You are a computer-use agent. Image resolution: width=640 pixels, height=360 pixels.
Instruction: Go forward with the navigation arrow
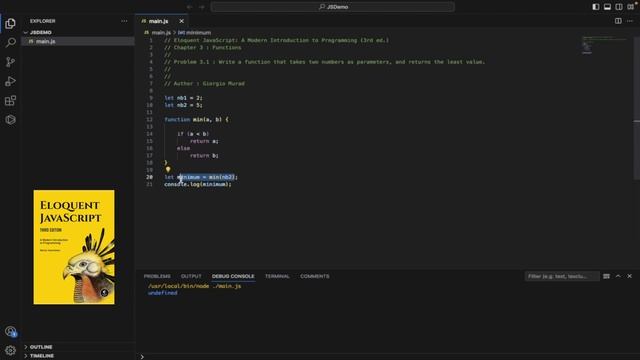(x=202, y=7)
